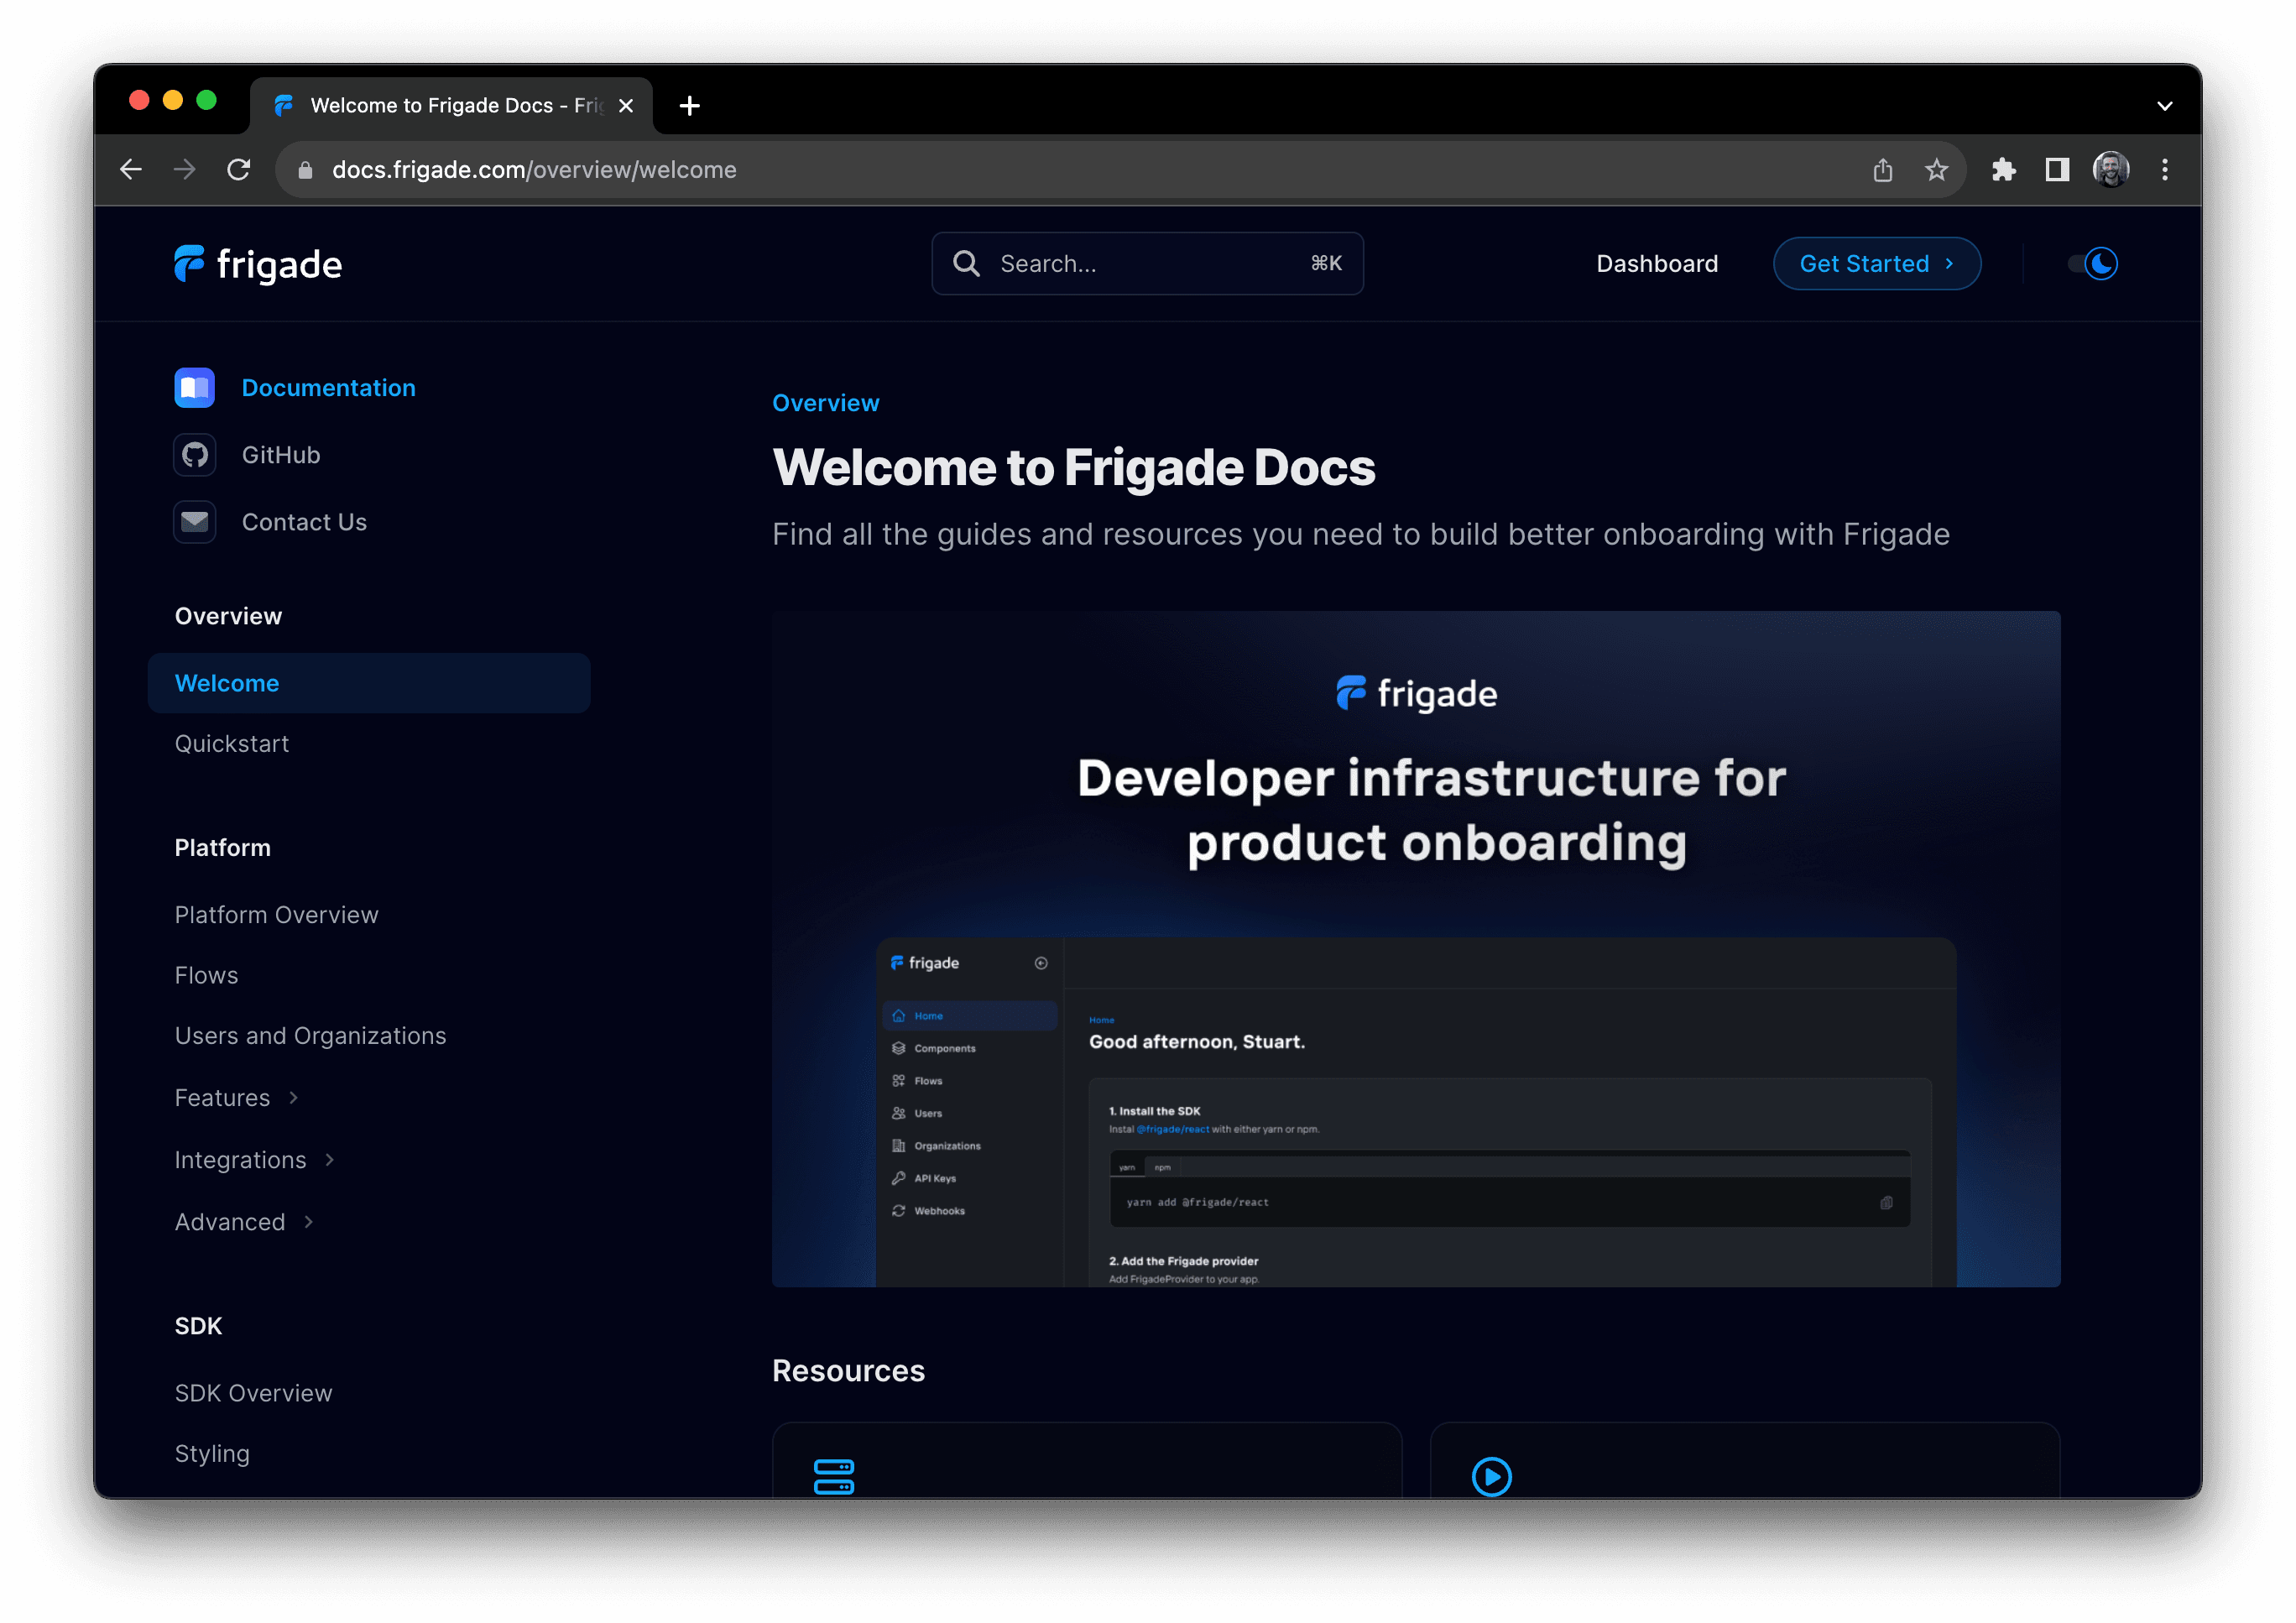2296x1623 pixels.
Task: Go back with the browser back arrow
Action: 131,170
